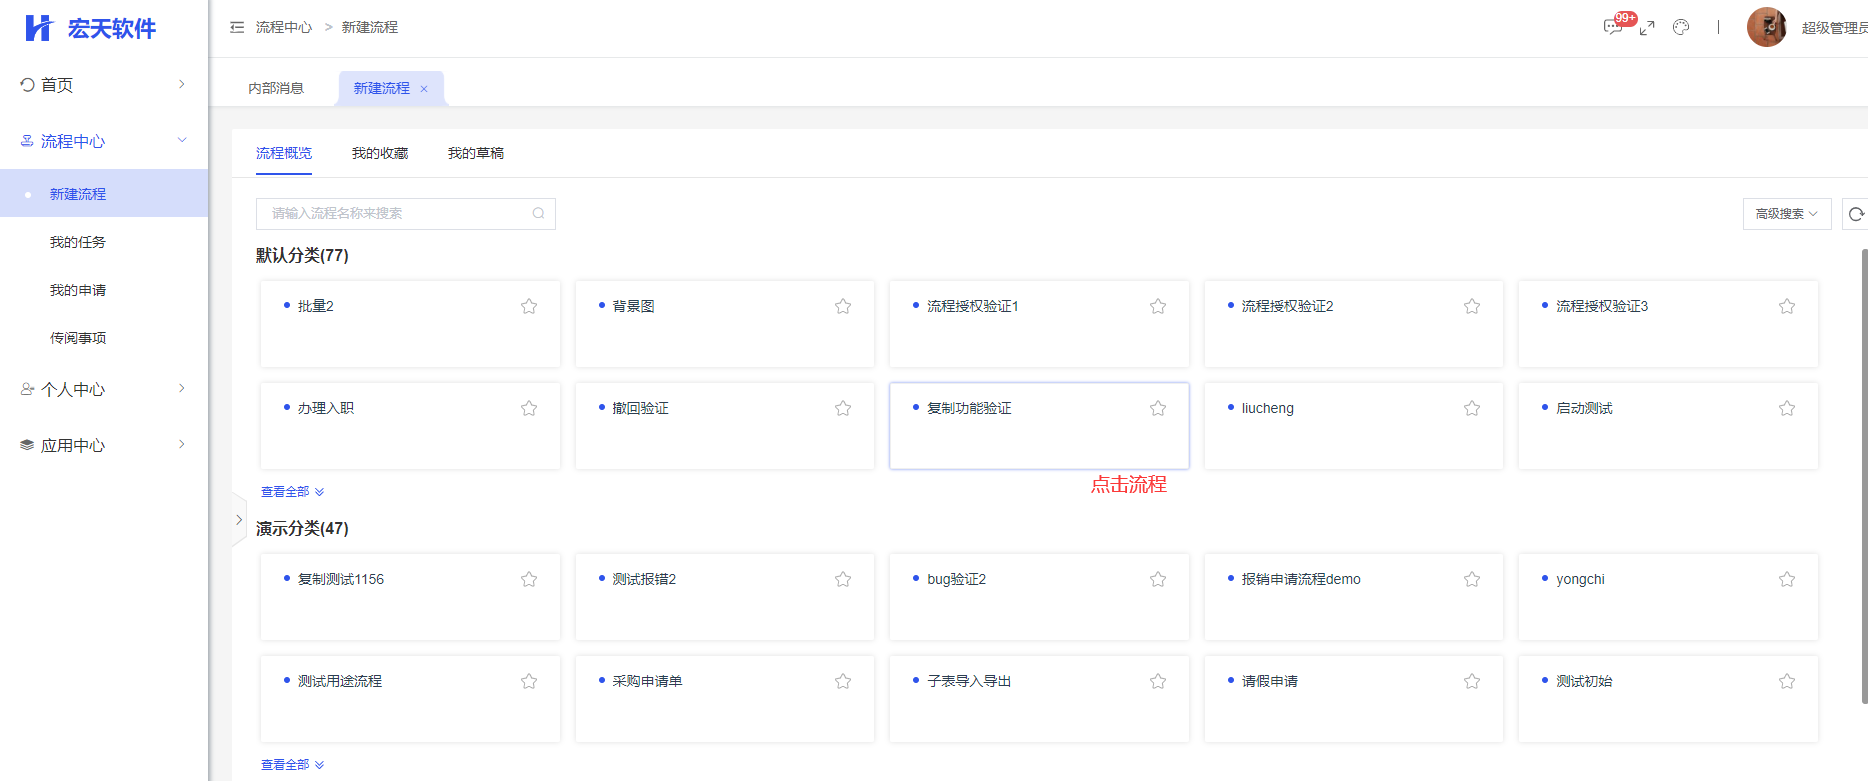Viewport: 1868px width, 781px height.
Task: Click 流程中心 in the breadcrumb
Action: click(x=284, y=28)
